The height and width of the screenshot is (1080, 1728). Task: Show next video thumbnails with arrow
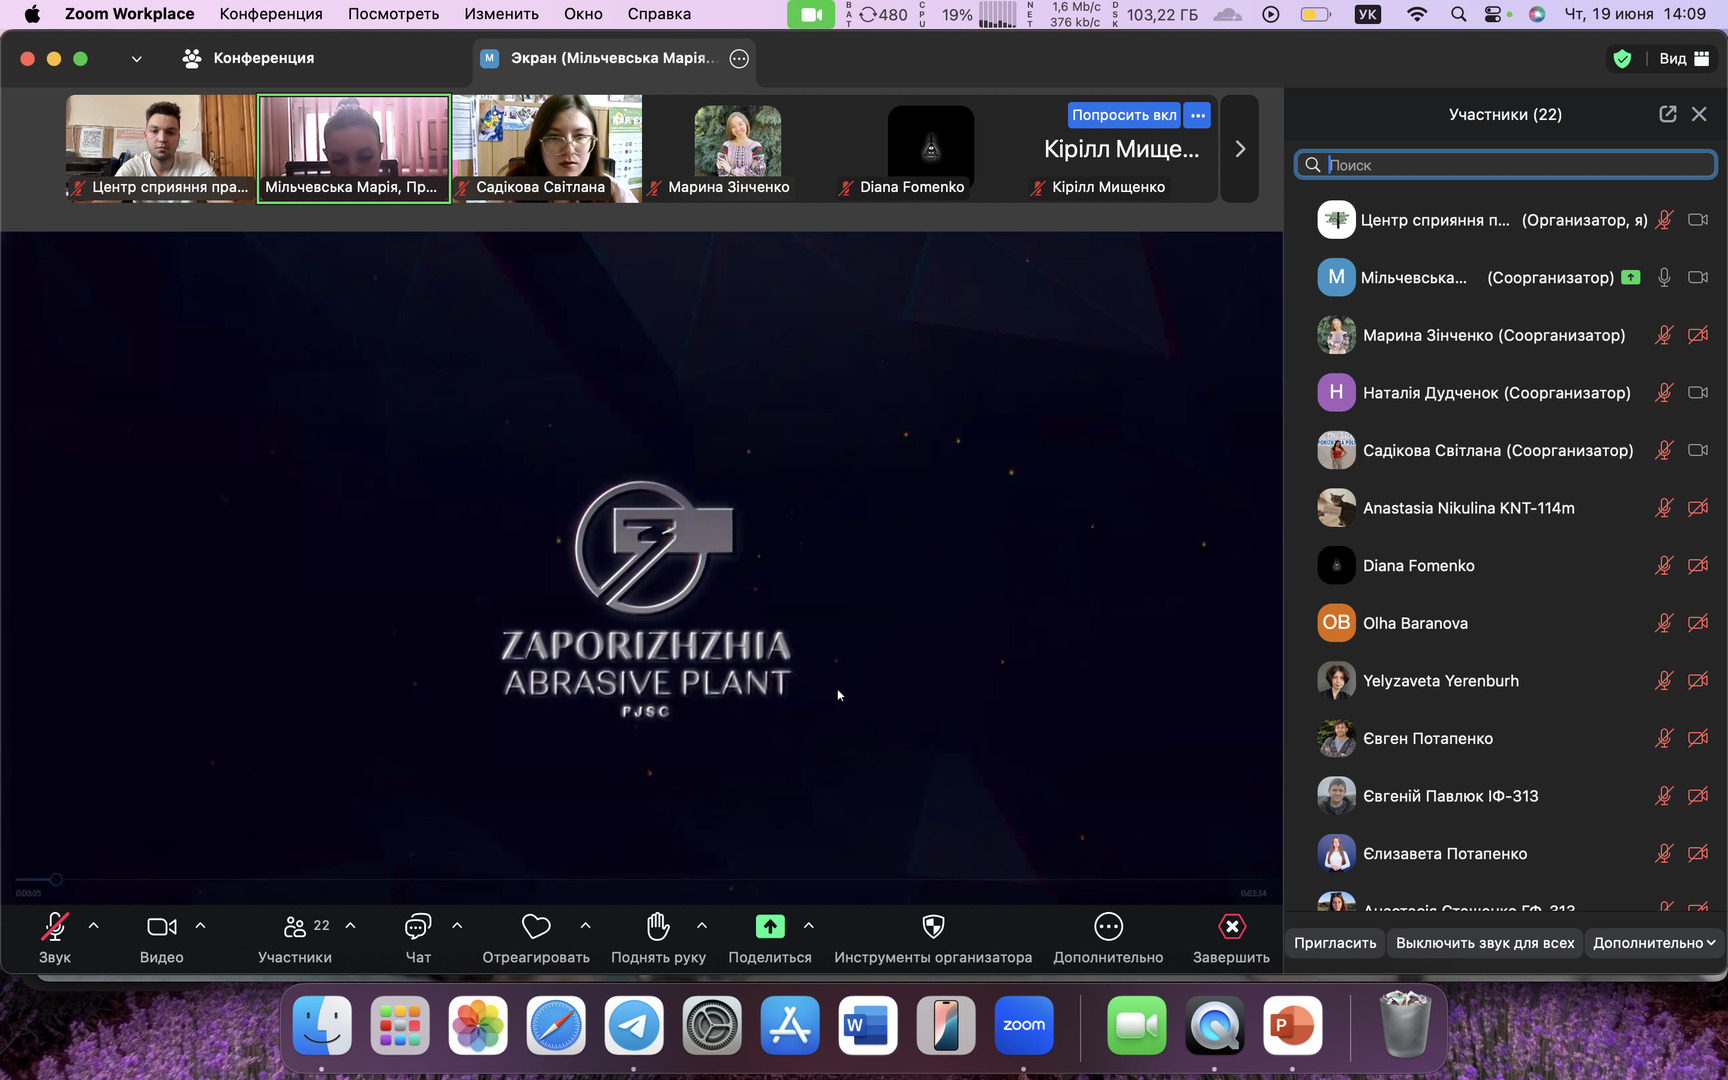coord(1240,149)
